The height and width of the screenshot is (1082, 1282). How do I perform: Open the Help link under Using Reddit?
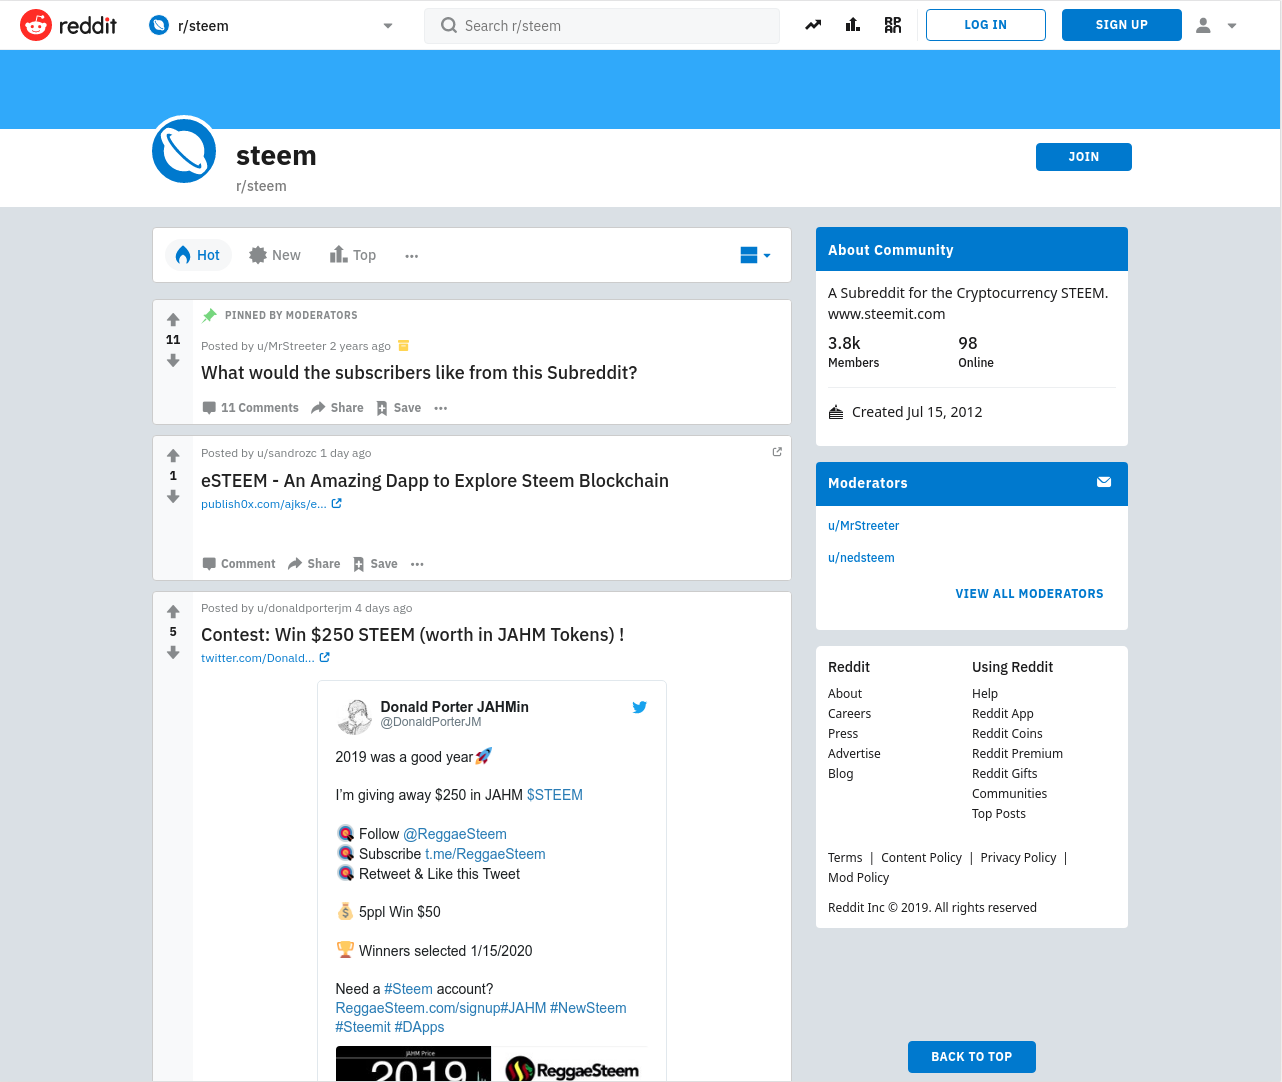[x=985, y=694]
